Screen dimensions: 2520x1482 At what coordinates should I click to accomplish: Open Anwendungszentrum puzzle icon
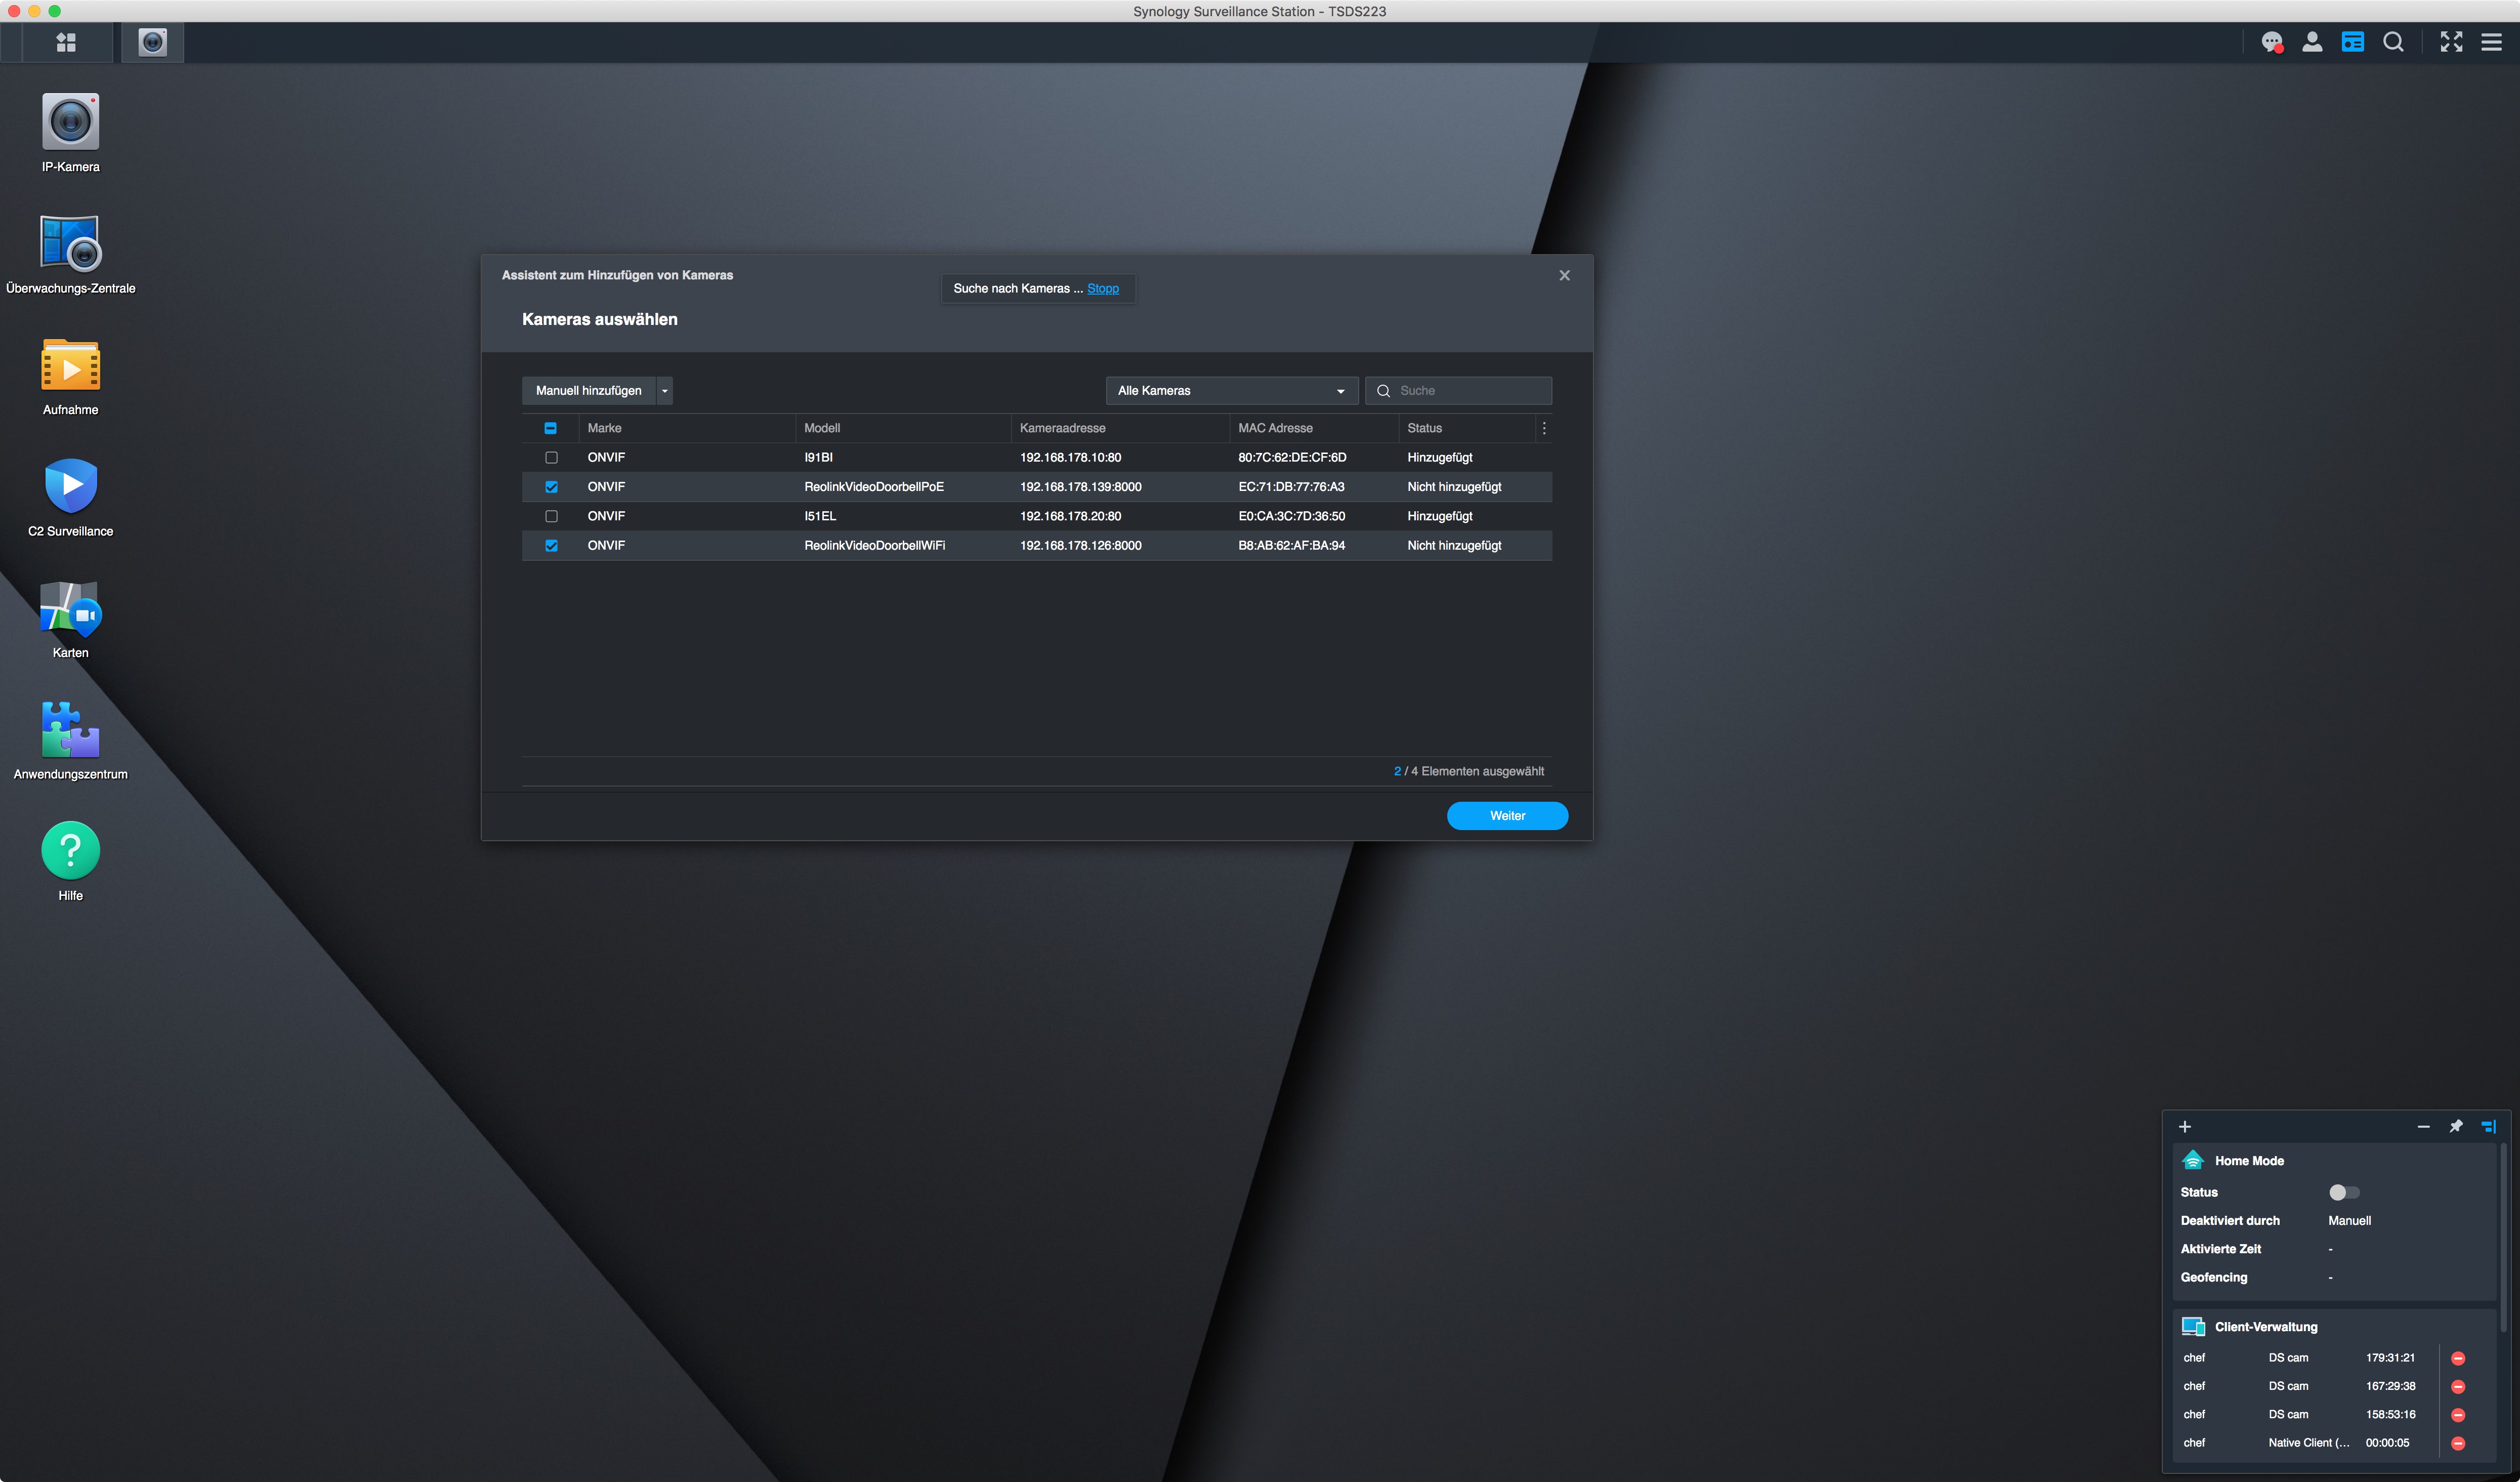pos(70,729)
